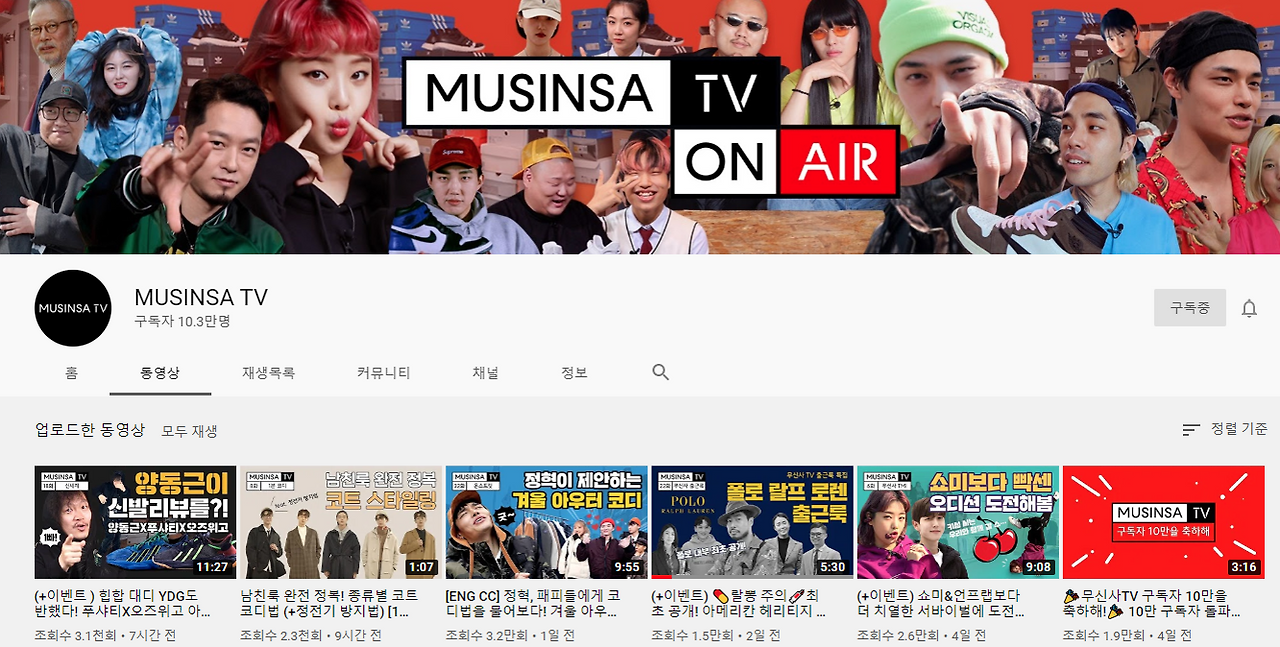Viewport: 1280px width, 647px height.
Task: Go to the 커뮤니티 tab
Action: (x=384, y=372)
